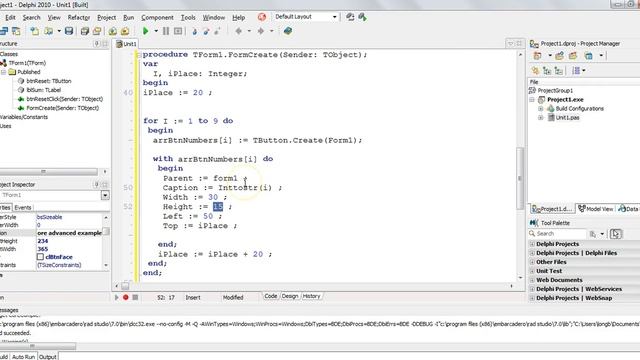Screen dimensions: 640x360
Task: Switch to the Model View tab
Action: (x=596, y=209)
